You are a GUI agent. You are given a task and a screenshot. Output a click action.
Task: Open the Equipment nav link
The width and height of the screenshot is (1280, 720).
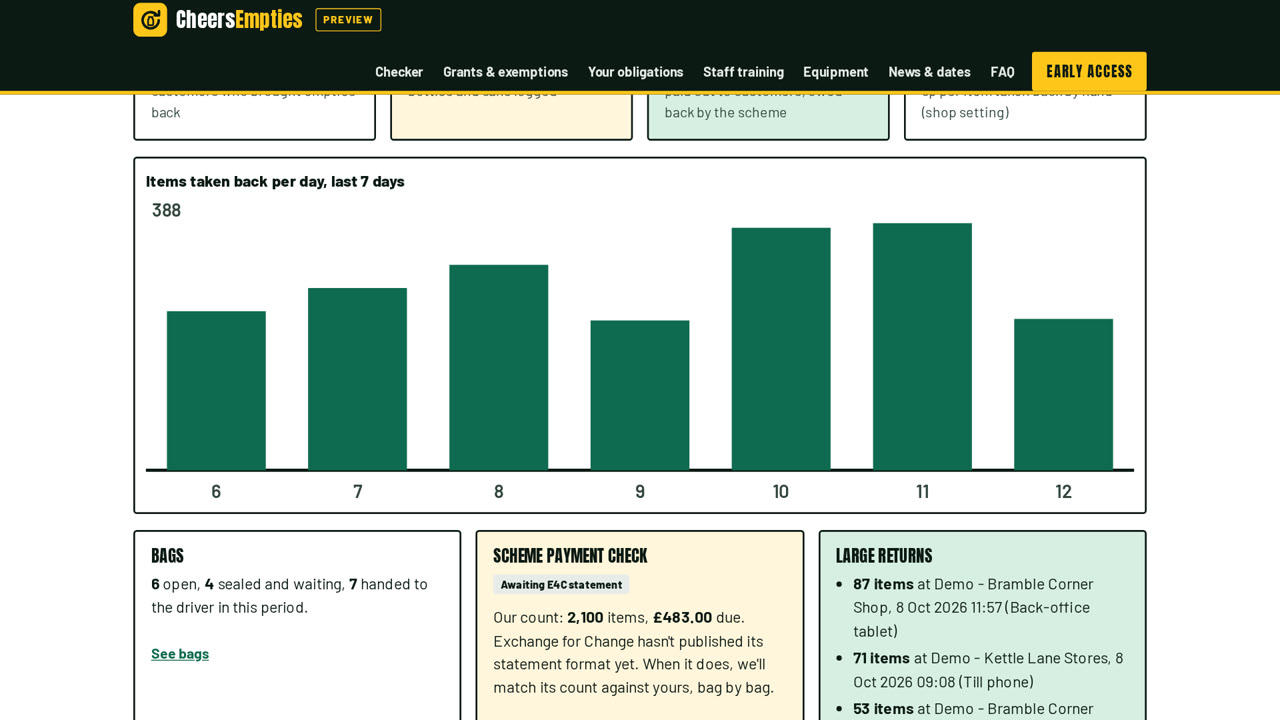pos(836,72)
